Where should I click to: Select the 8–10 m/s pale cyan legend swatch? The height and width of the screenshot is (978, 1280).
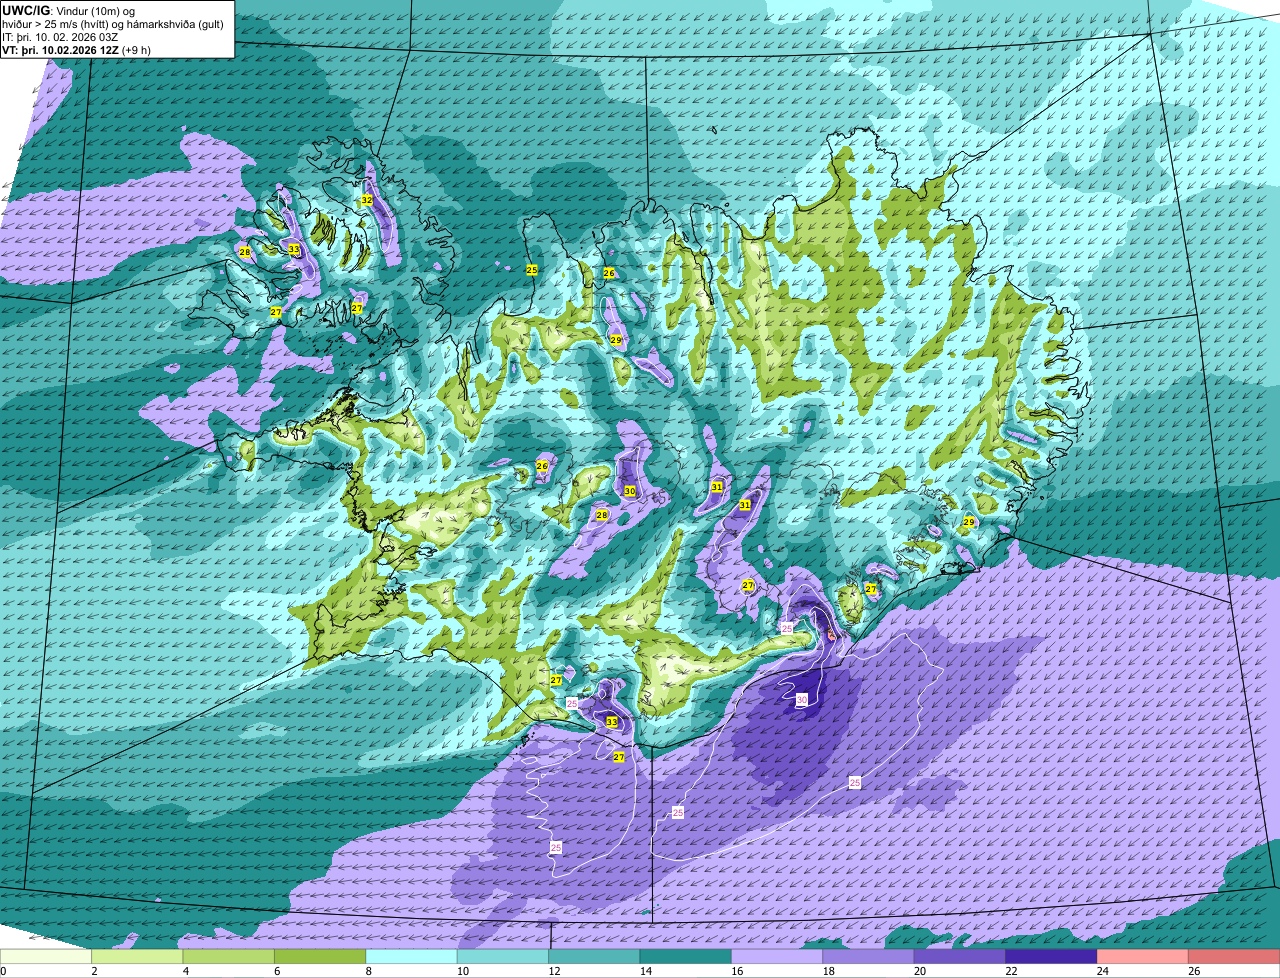click(x=412, y=957)
